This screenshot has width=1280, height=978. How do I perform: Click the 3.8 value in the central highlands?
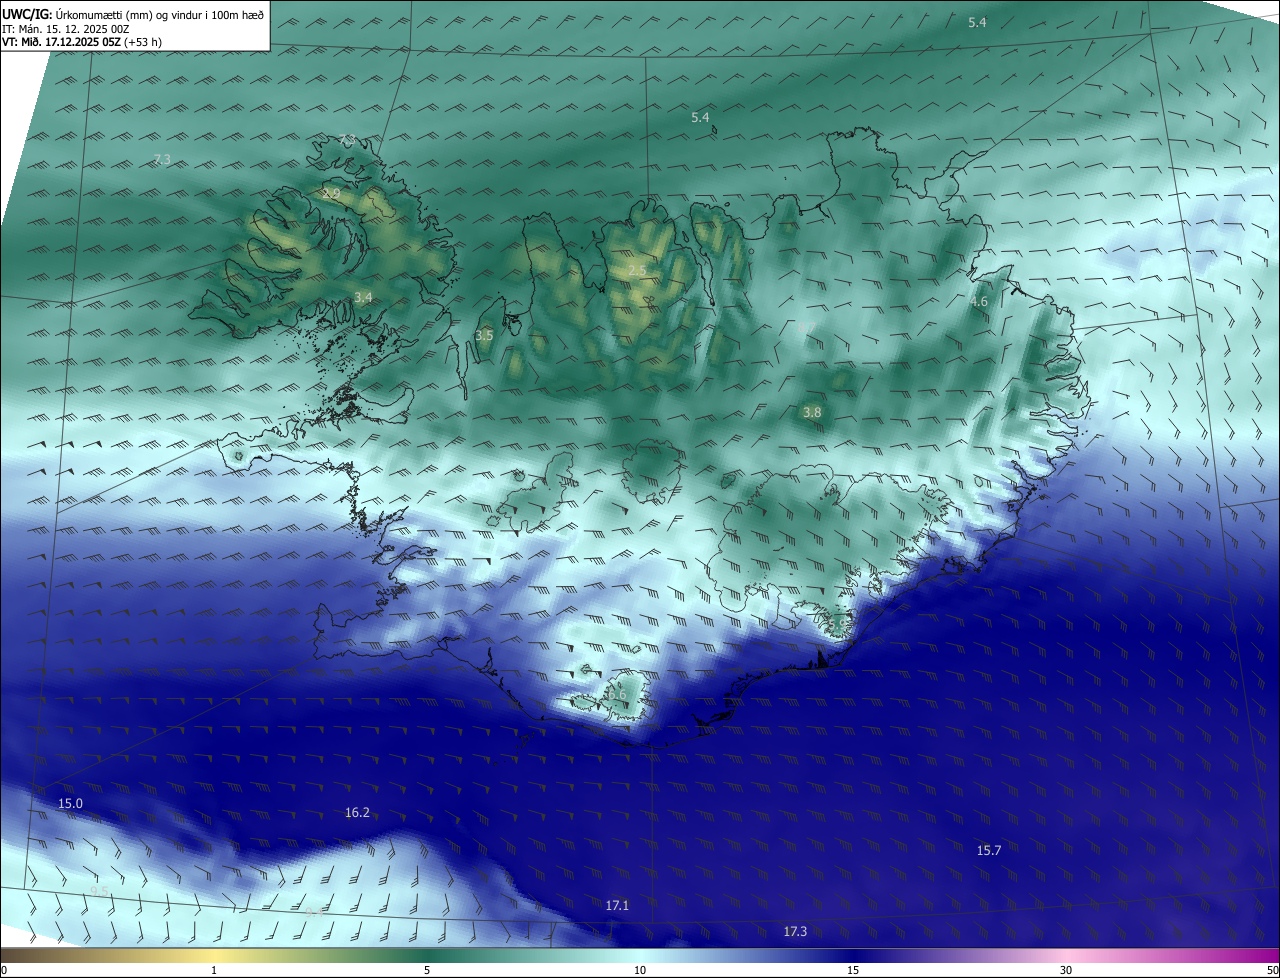812,412
